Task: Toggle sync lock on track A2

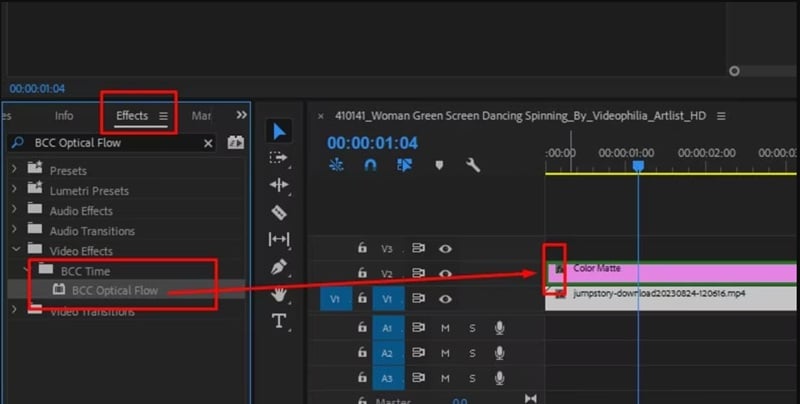Action: click(418, 352)
